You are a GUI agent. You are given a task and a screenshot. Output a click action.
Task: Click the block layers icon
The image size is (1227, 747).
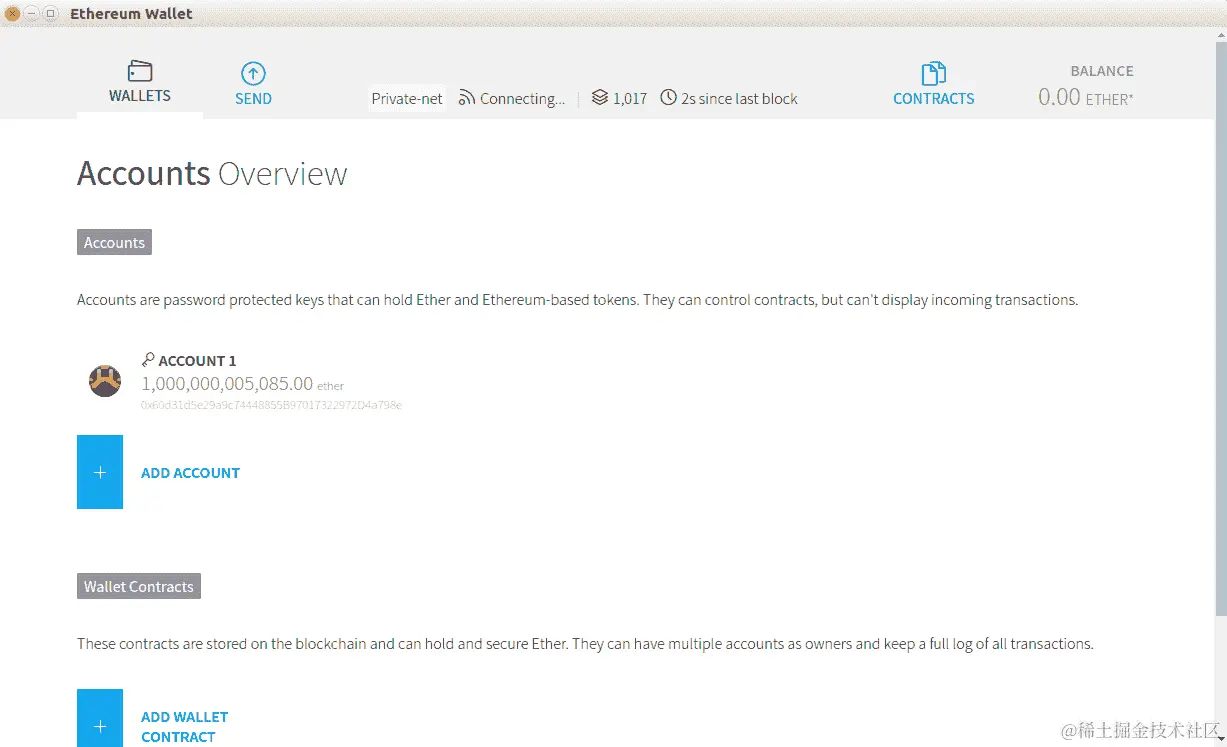click(600, 98)
